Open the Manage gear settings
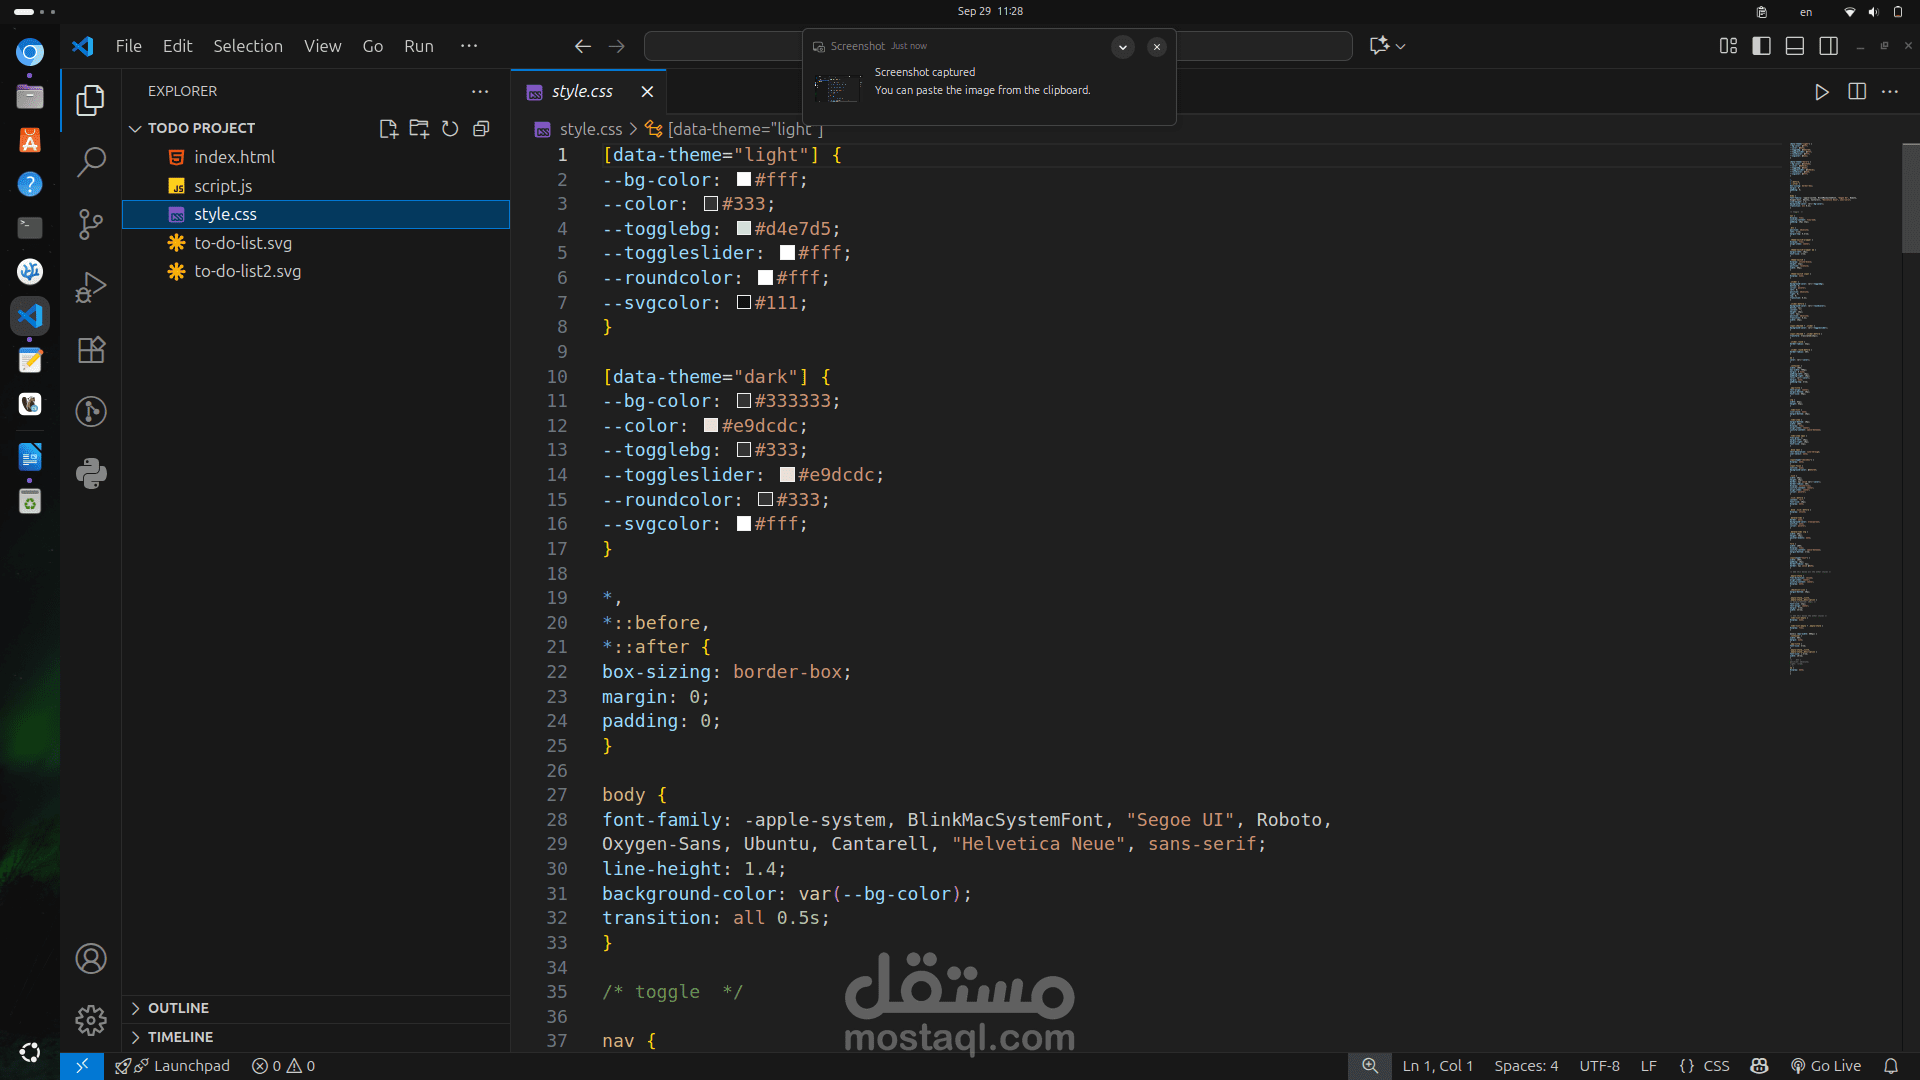This screenshot has height=1080, width=1920. click(x=91, y=1020)
